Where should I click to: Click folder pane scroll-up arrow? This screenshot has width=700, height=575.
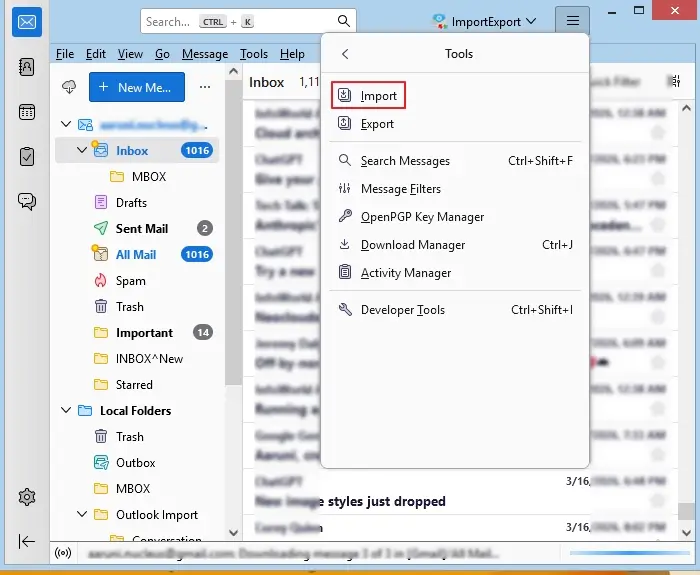(x=233, y=71)
